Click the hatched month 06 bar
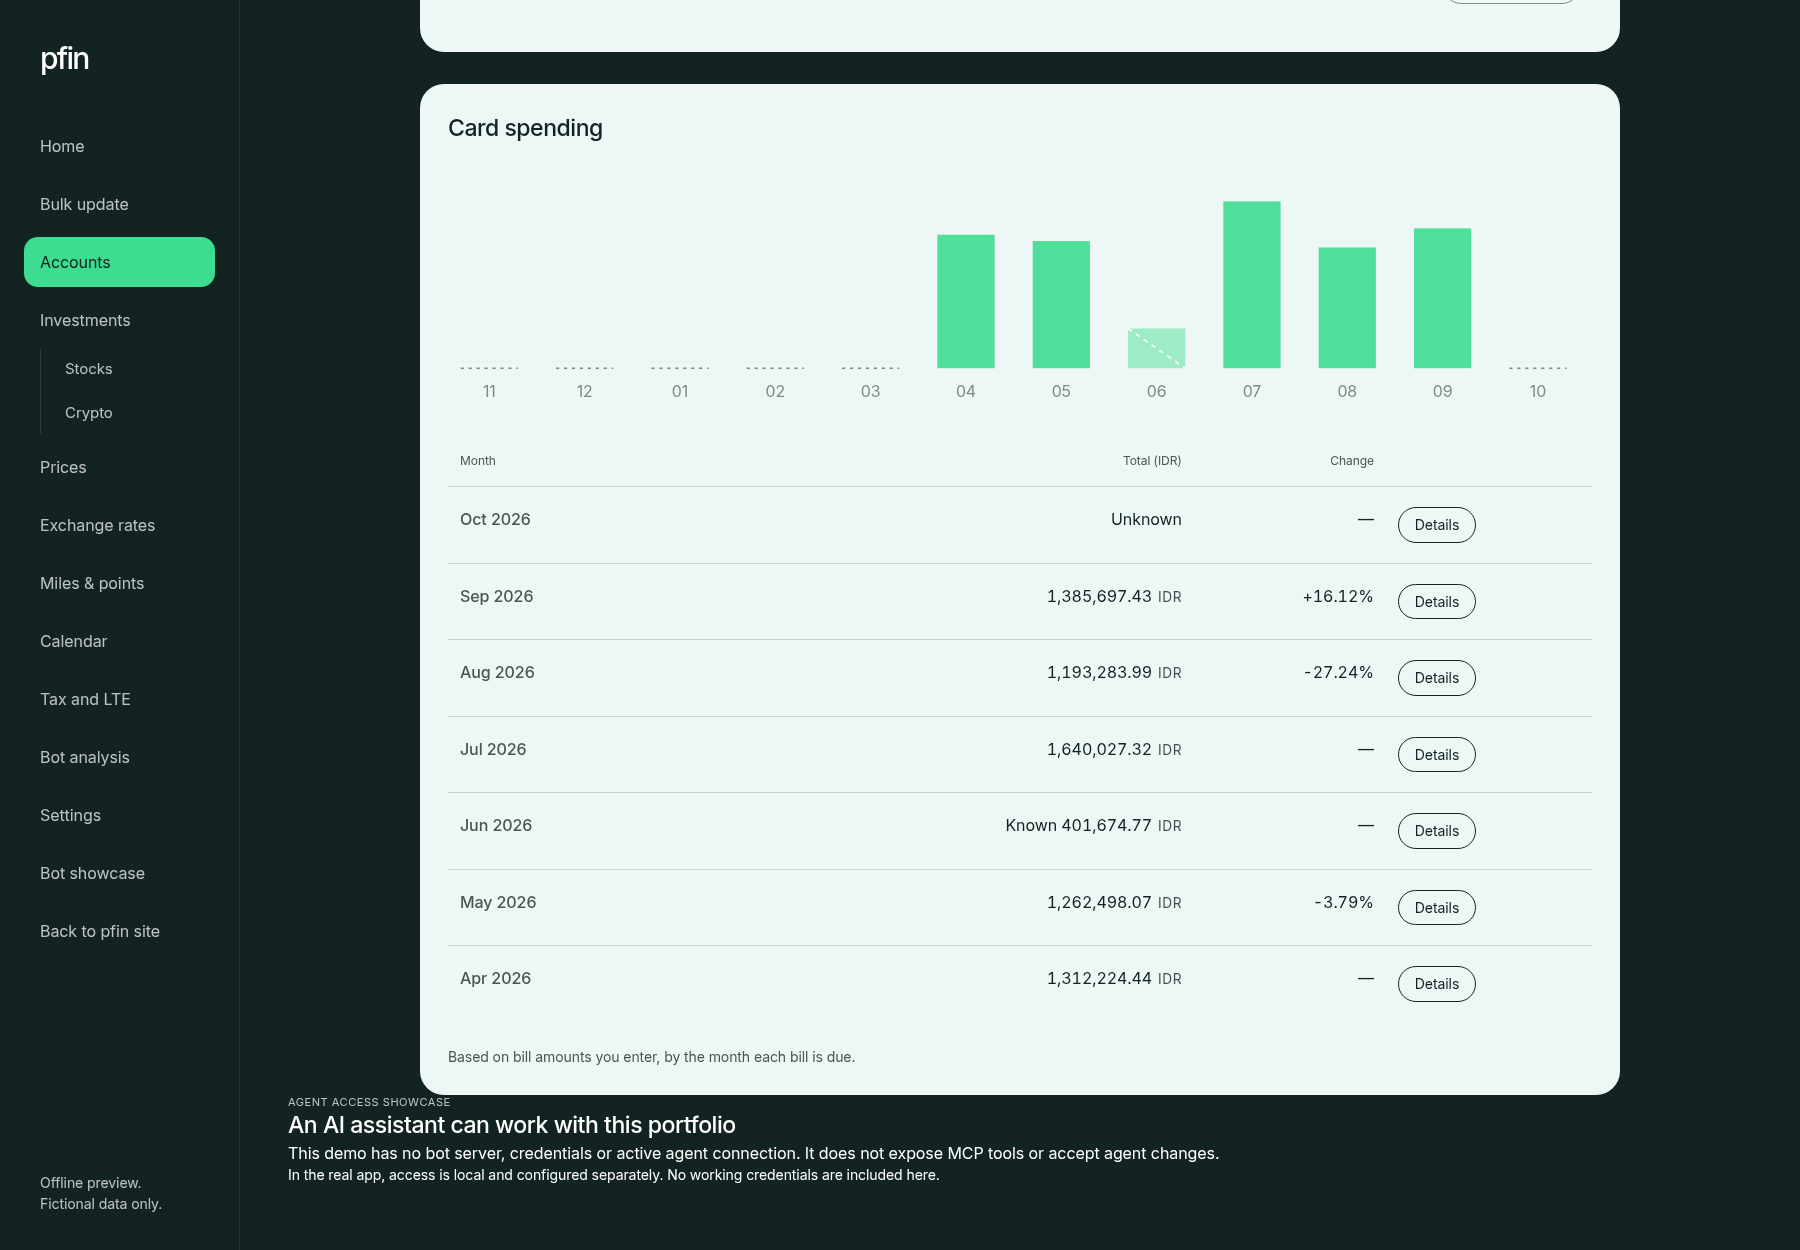This screenshot has height=1250, width=1800. pos(1156,348)
